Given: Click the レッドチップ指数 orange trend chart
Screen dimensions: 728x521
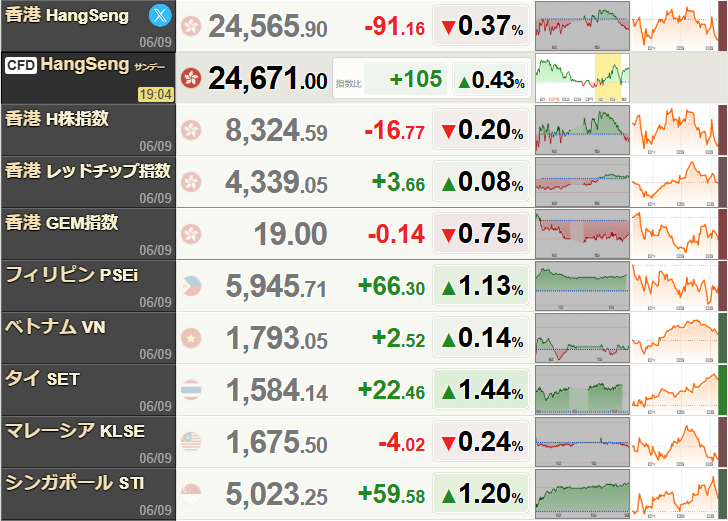Looking at the screenshot, I should pyautogui.click(x=675, y=182).
